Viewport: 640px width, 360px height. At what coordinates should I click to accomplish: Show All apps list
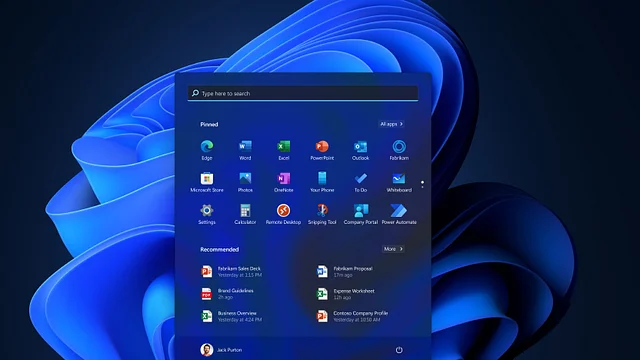(x=391, y=124)
